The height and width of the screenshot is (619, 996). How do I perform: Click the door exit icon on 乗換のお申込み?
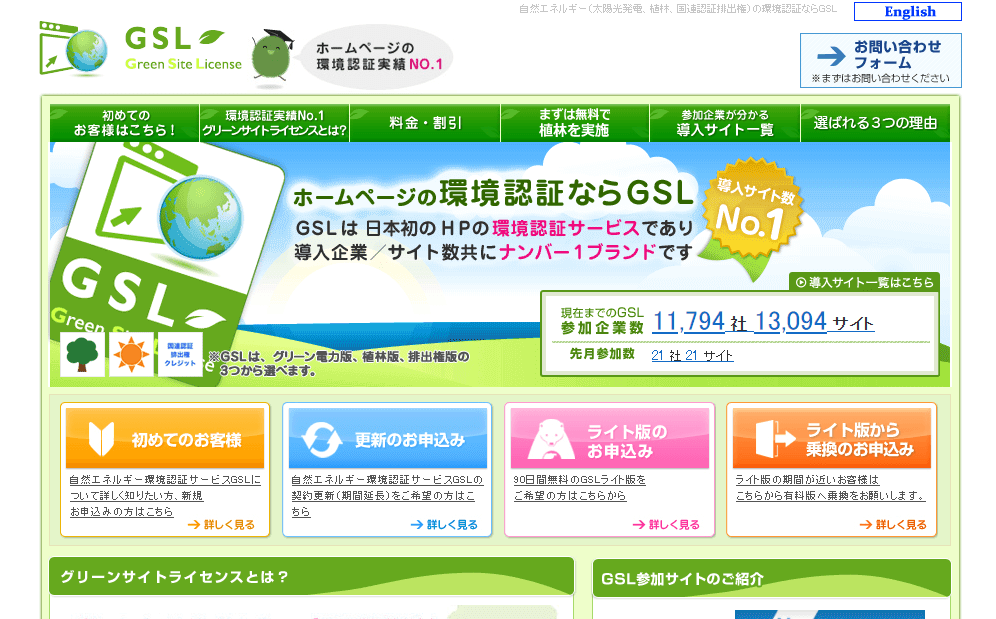pos(776,439)
